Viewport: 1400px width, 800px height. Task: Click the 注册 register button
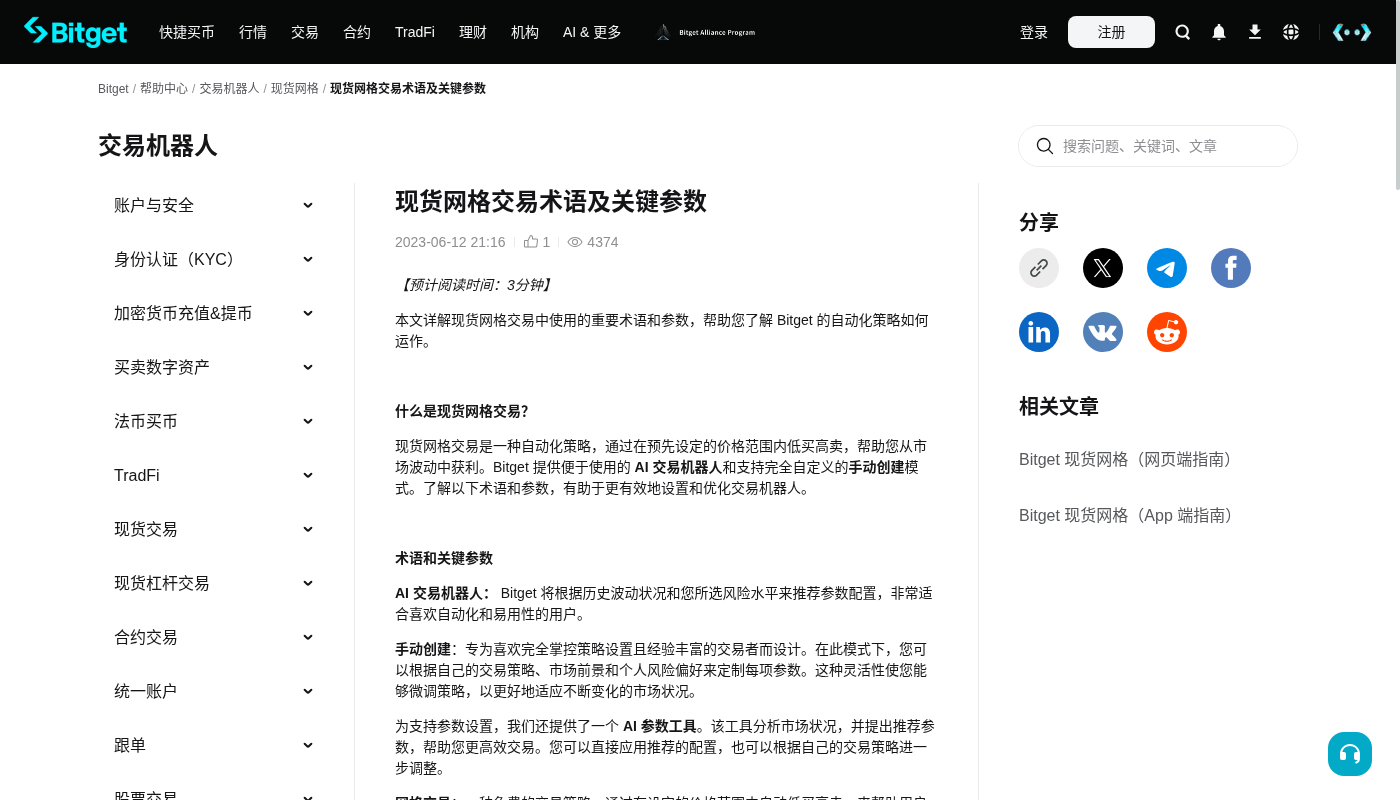1111,32
